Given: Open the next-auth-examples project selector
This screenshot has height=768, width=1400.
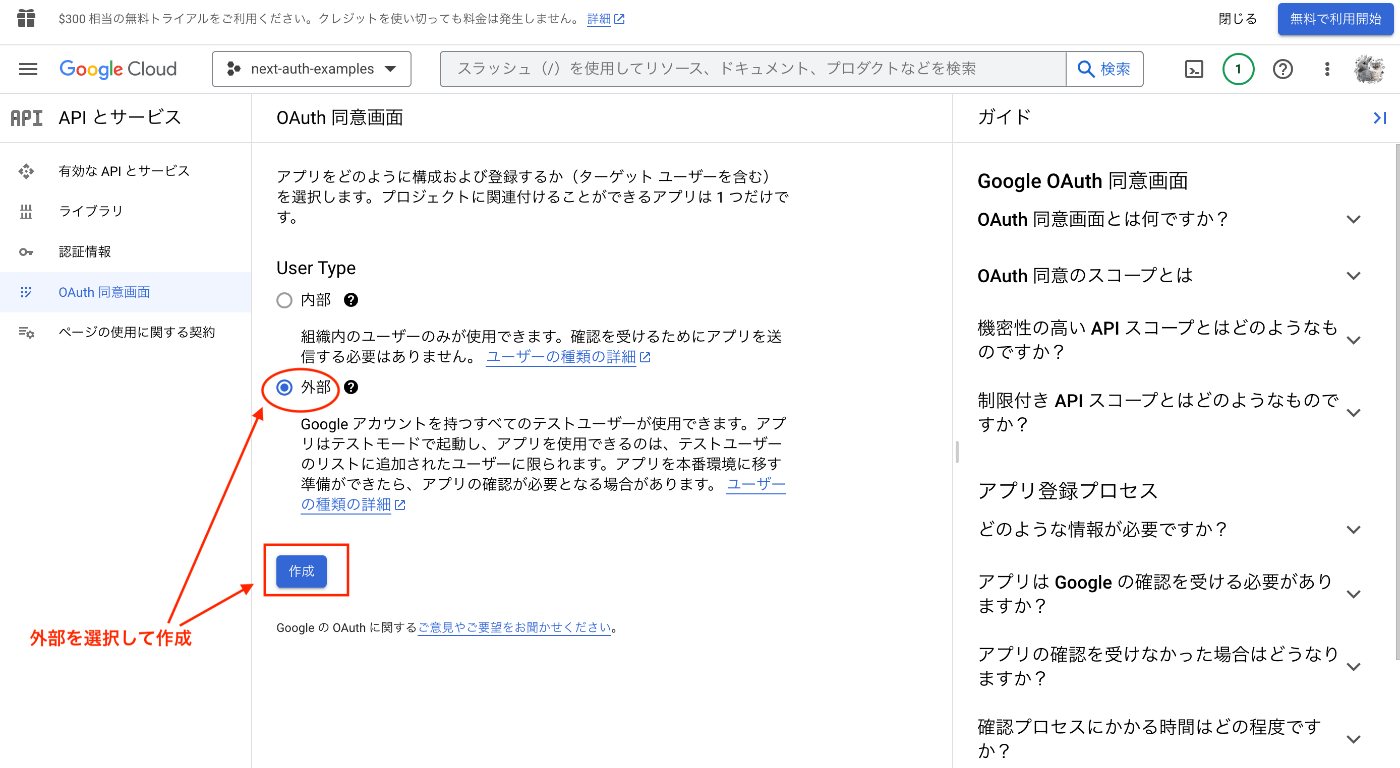Looking at the screenshot, I should click(x=312, y=69).
